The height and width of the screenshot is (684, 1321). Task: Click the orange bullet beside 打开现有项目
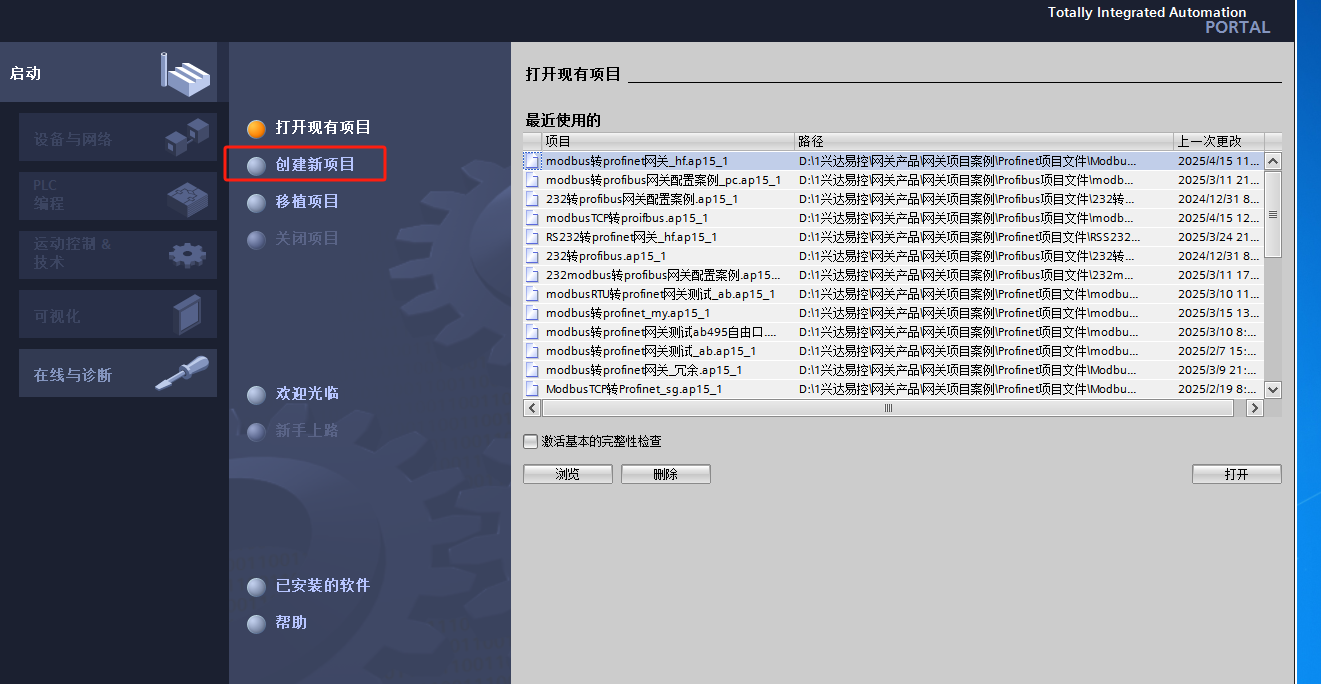(257, 128)
